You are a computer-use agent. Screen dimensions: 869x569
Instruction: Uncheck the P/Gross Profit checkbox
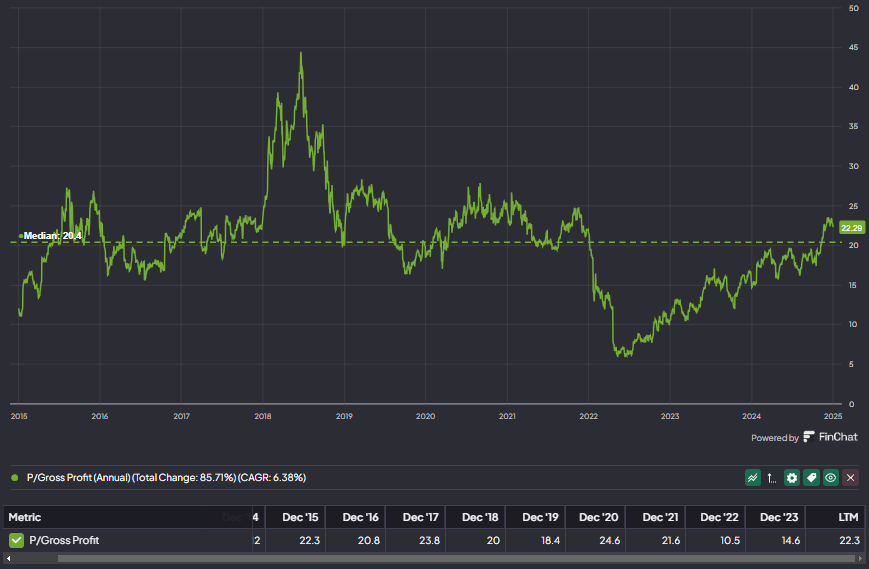(17, 540)
